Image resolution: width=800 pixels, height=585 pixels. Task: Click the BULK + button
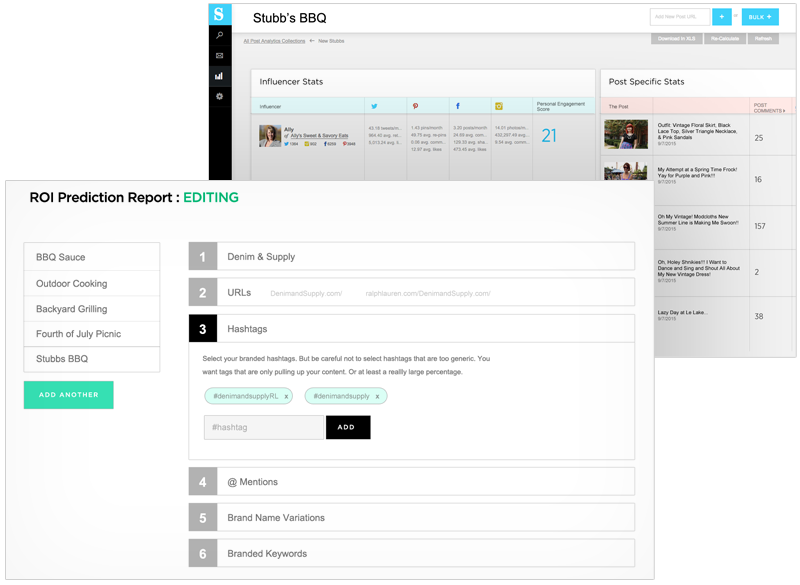[760, 17]
